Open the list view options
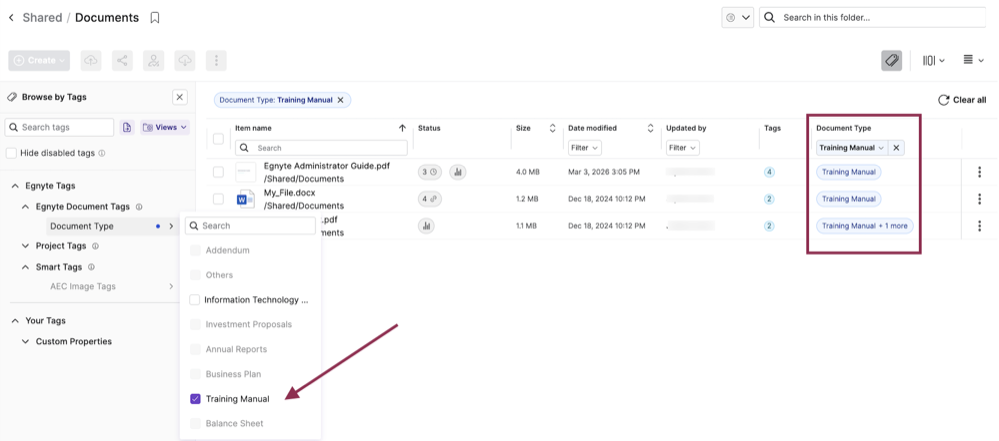The width and height of the screenshot is (999, 441). tap(974, 61)
